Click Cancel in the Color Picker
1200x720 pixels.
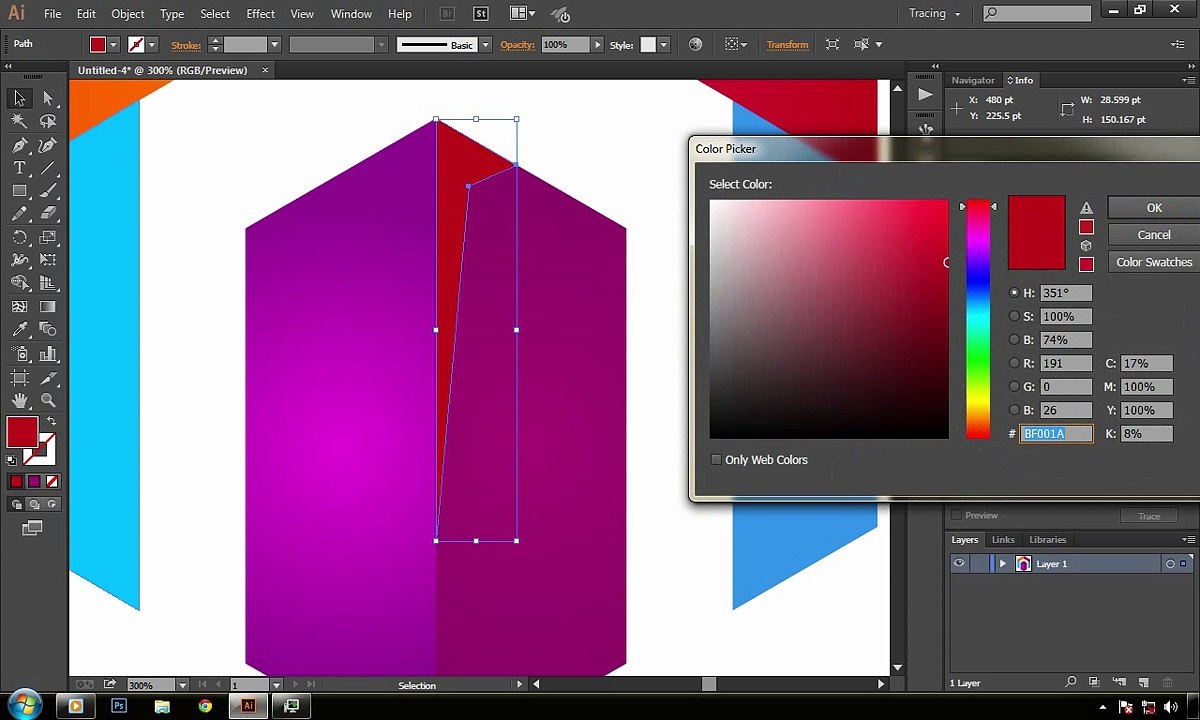pyautogui.click(x=1154, y=235)
